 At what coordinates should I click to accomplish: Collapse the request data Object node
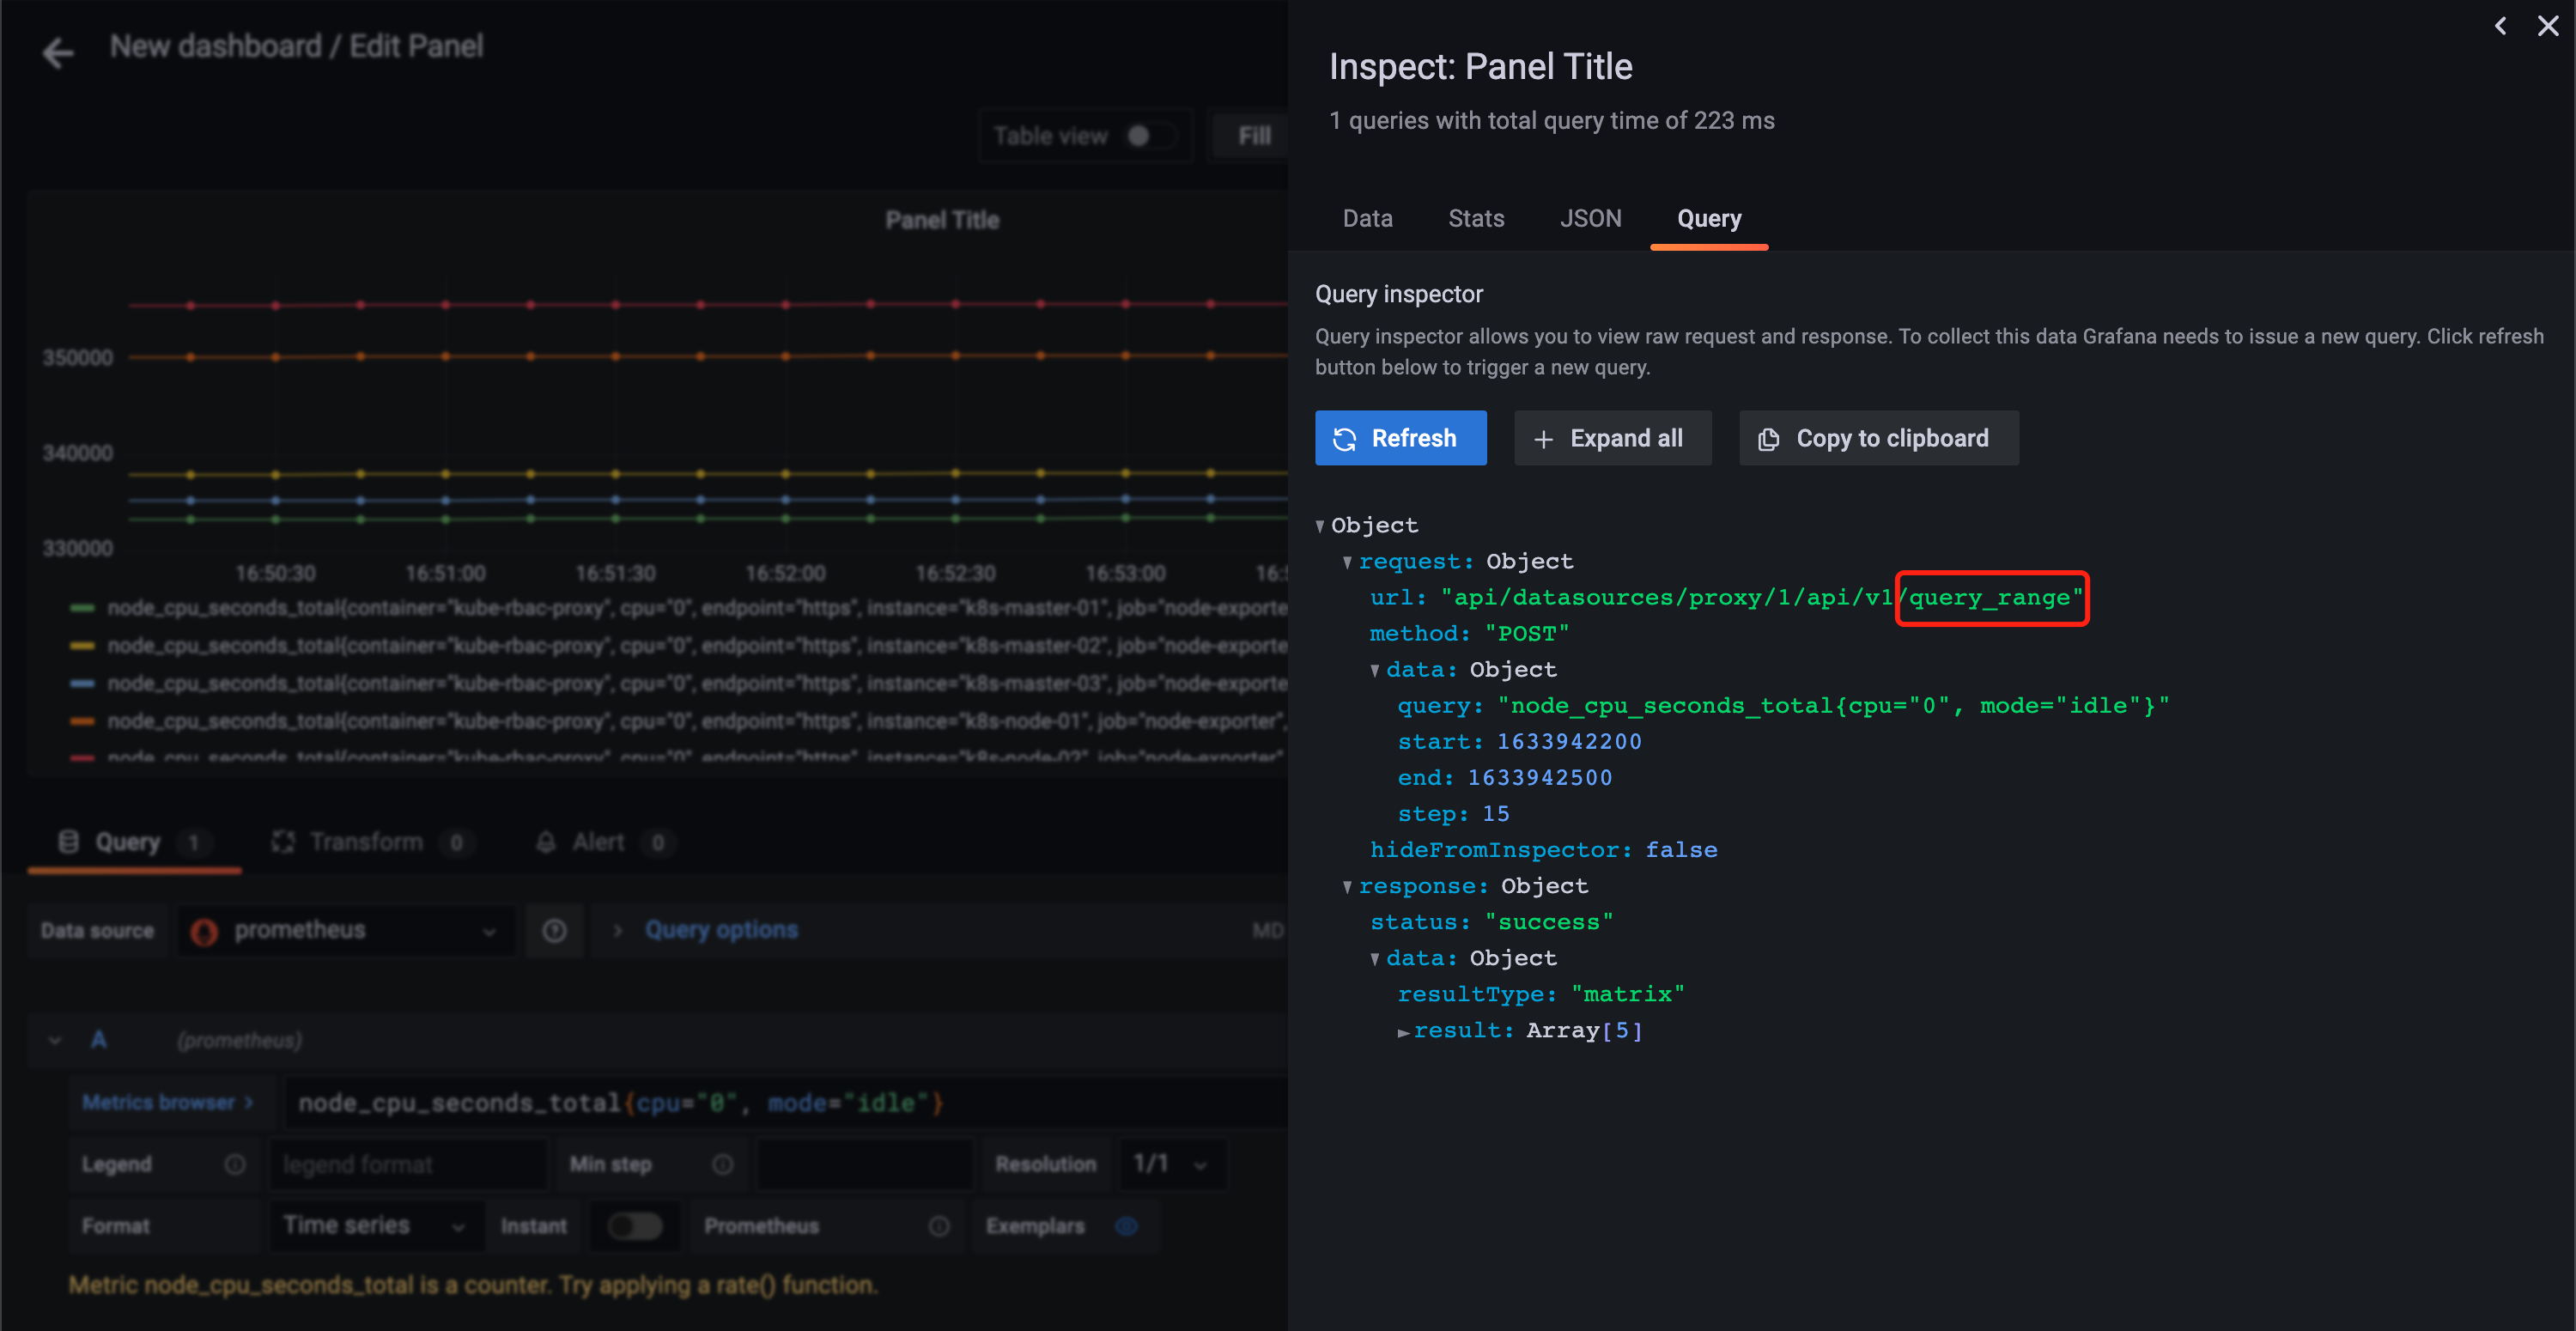point(1375,670)
